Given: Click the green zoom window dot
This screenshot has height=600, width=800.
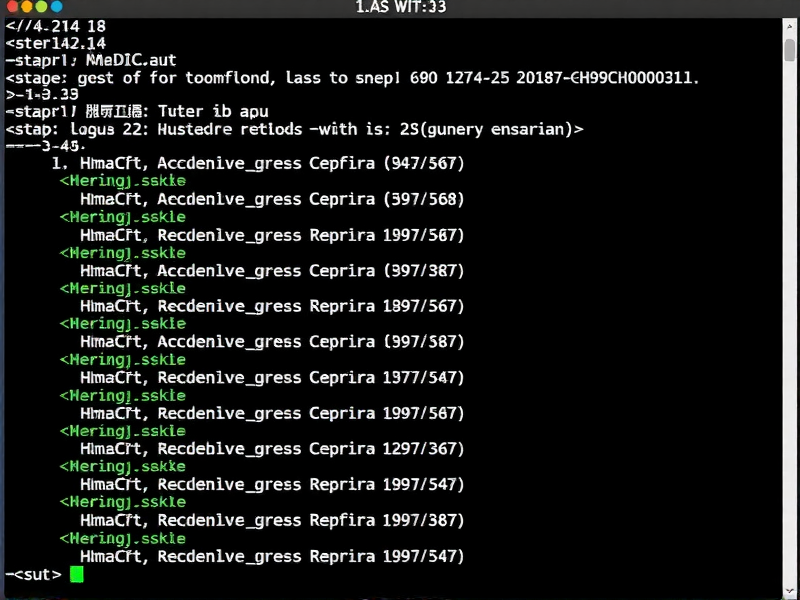Looking at the screenshot, I should click(x=41, y=7).
